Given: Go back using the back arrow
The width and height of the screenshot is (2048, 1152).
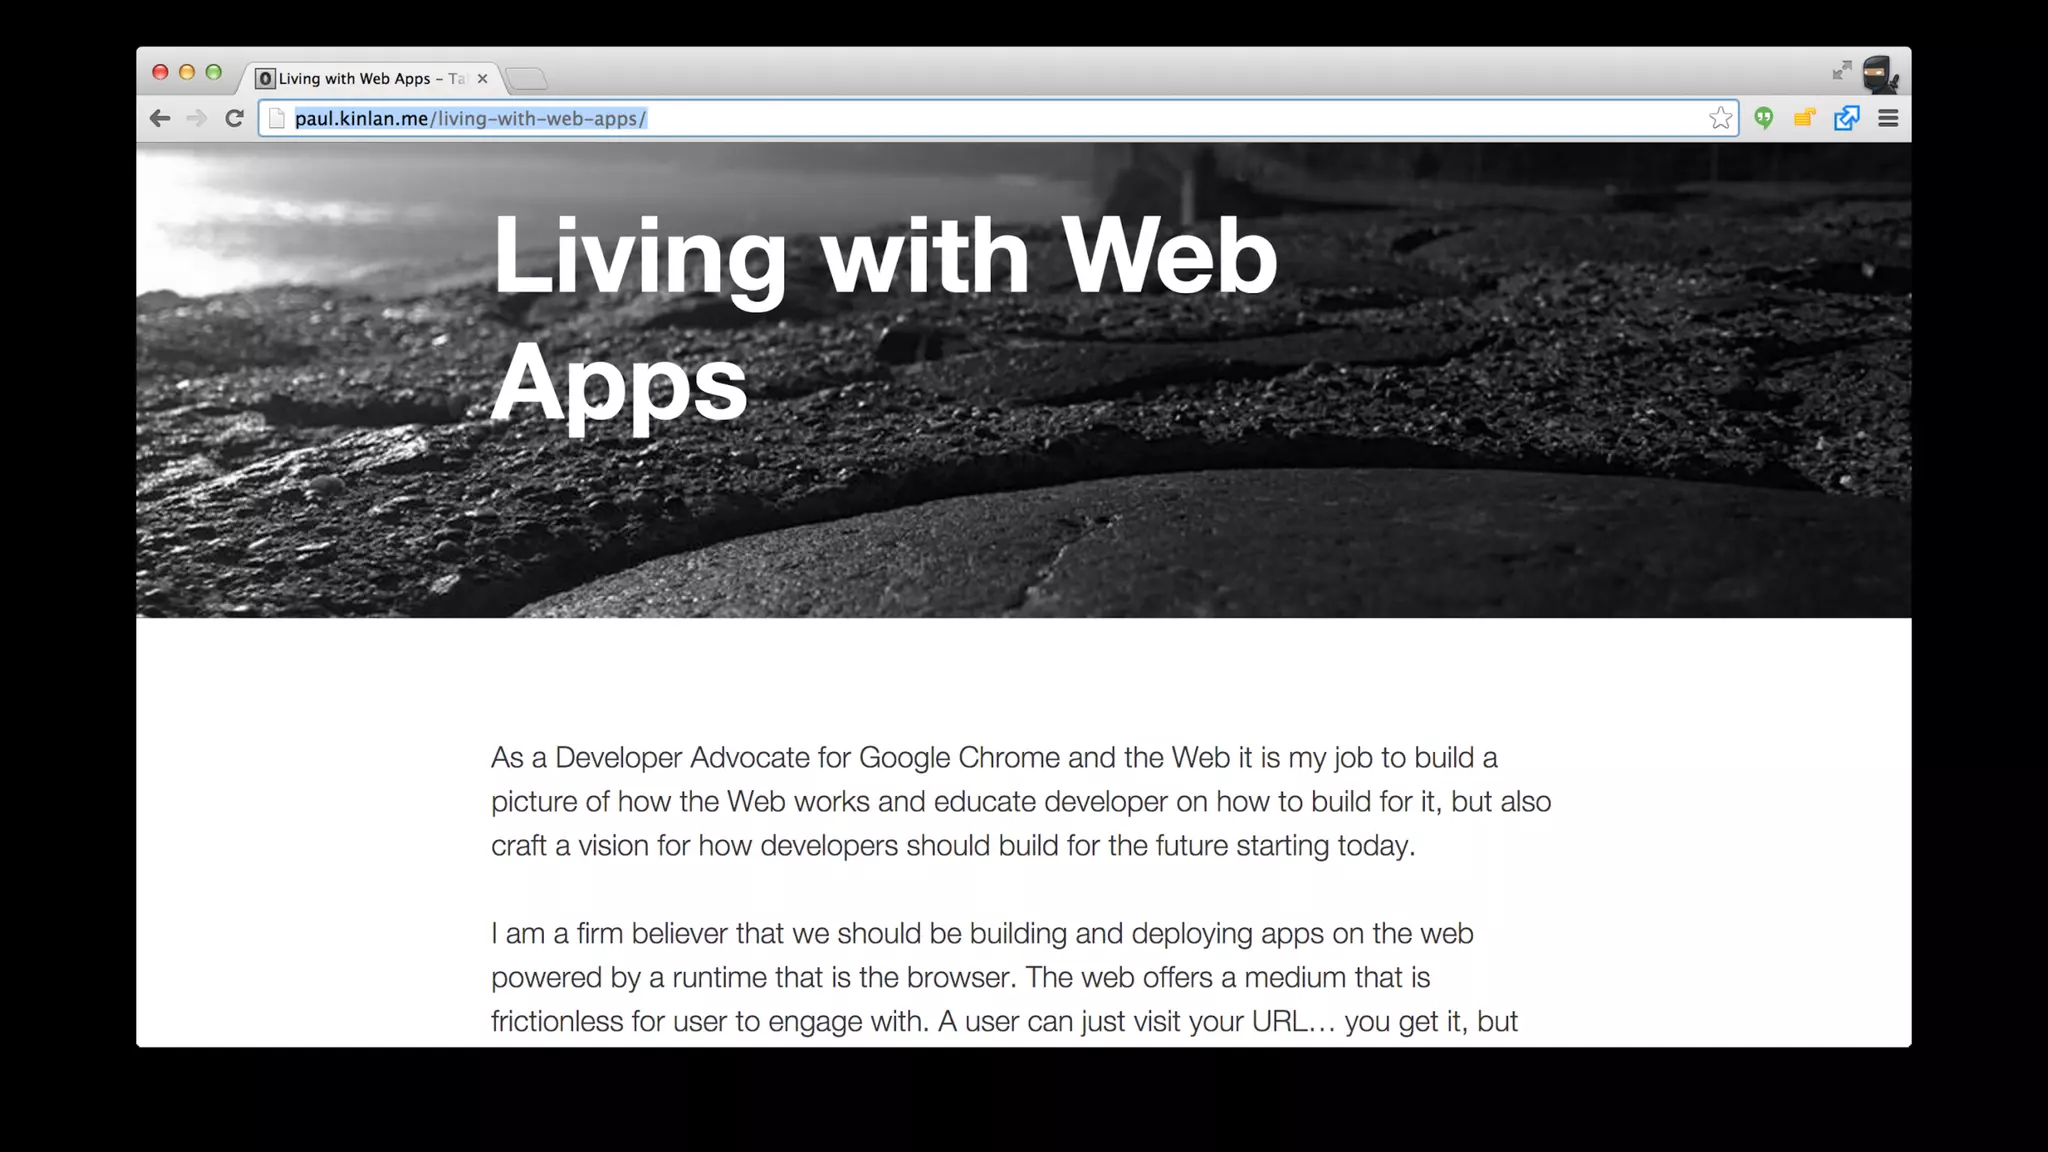Looking at the screenshot, I should point(160,119).
